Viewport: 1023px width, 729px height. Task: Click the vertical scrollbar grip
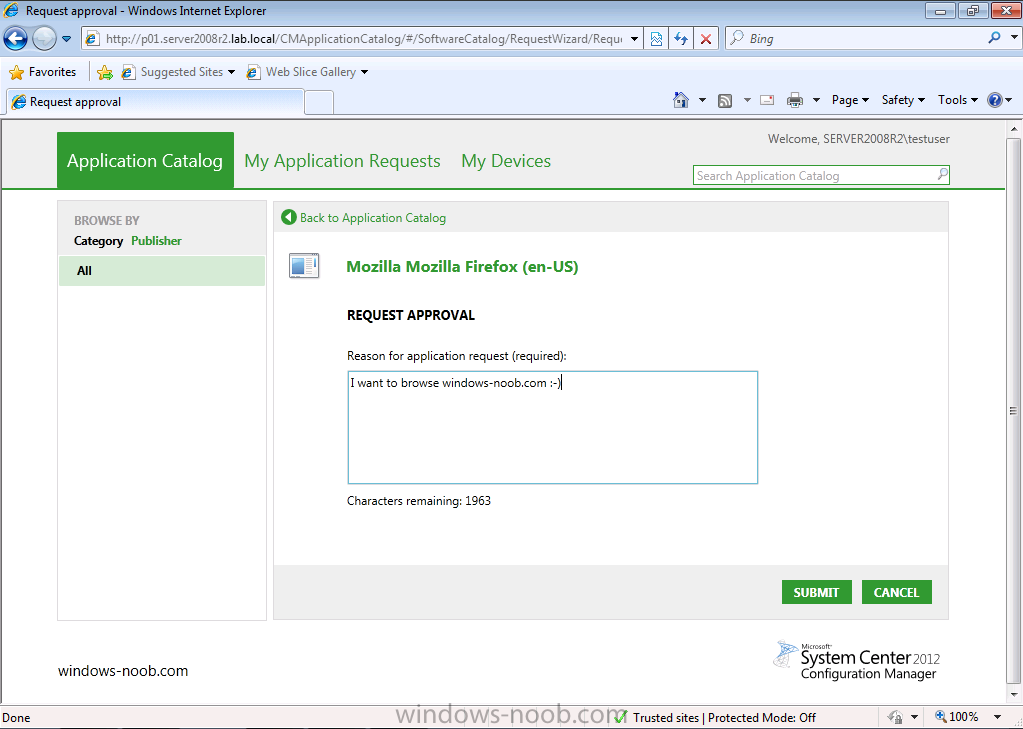click(1013, 411)
